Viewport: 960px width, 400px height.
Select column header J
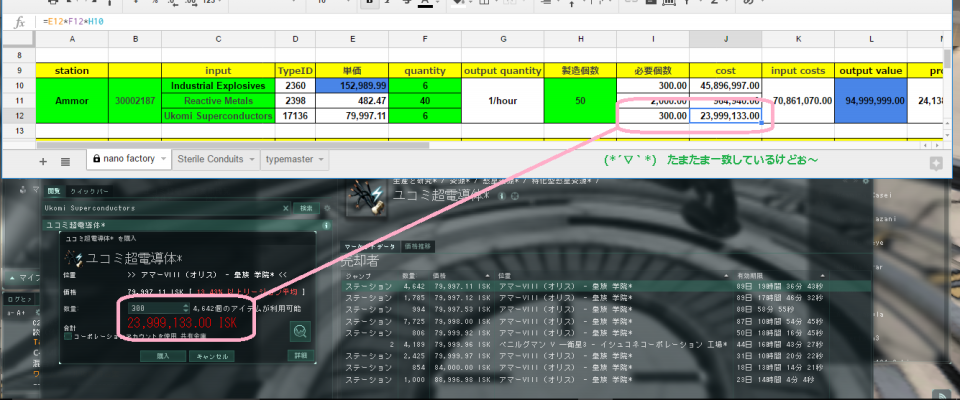click(726, 39)
